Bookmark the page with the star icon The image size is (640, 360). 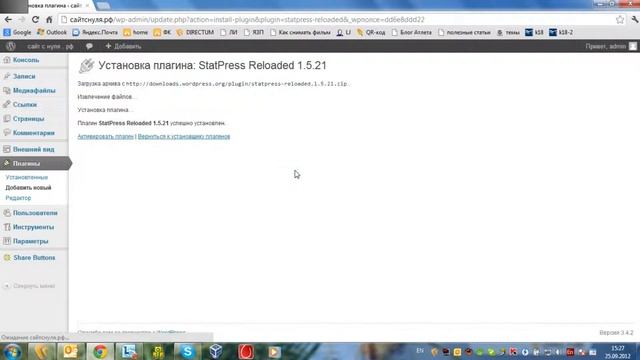pyautogui.click(x=620, y=20)
